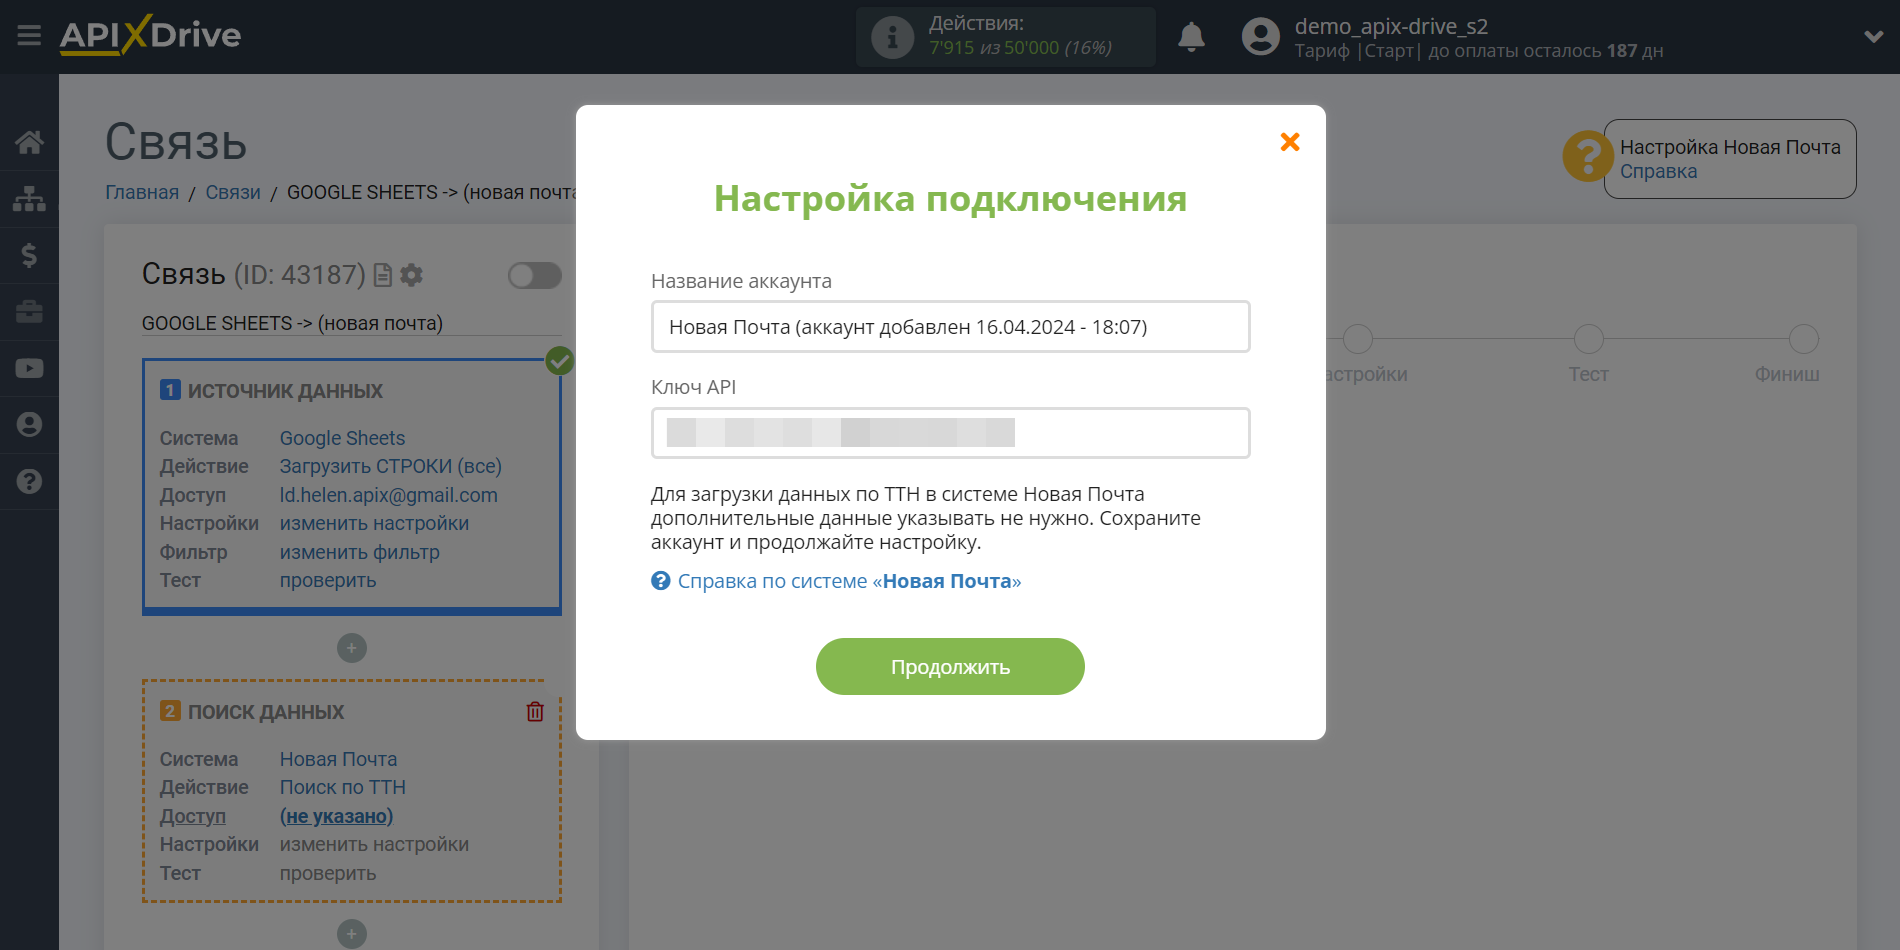1900x950 pixels.
Task: Open the video tutorials sidebar icon
Action: point(29,368)
